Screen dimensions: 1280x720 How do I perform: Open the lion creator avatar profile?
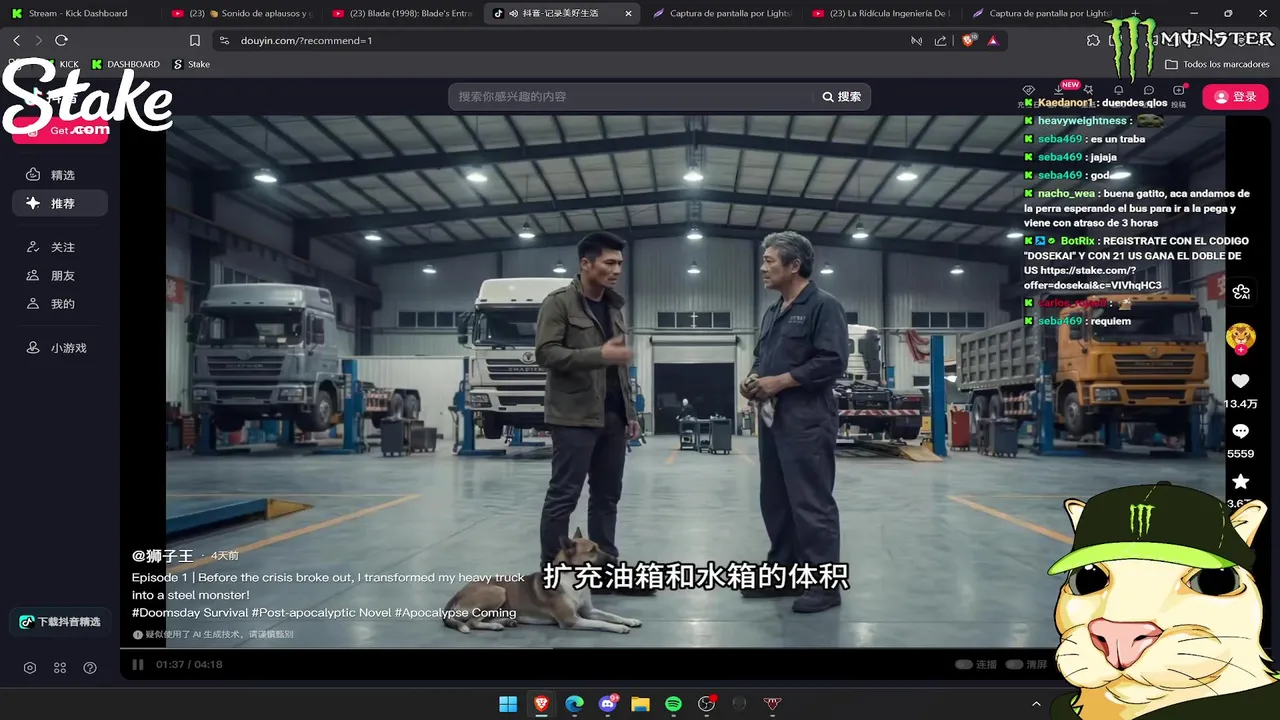pos(1240,336)
